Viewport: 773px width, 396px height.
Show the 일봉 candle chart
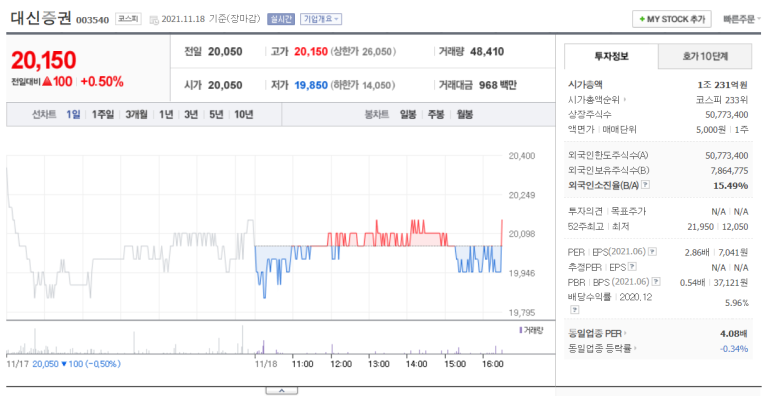click(408, 114)
